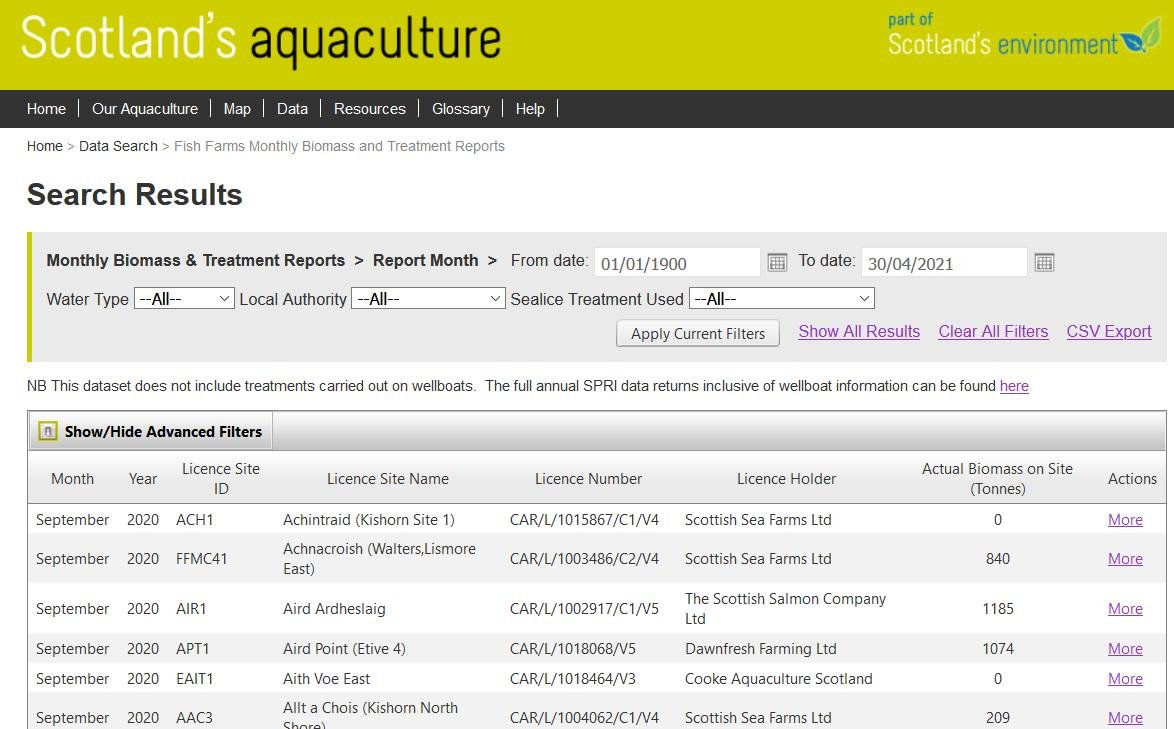Click the Scotland's aquaculture site logo

click(x=261, y=41)
